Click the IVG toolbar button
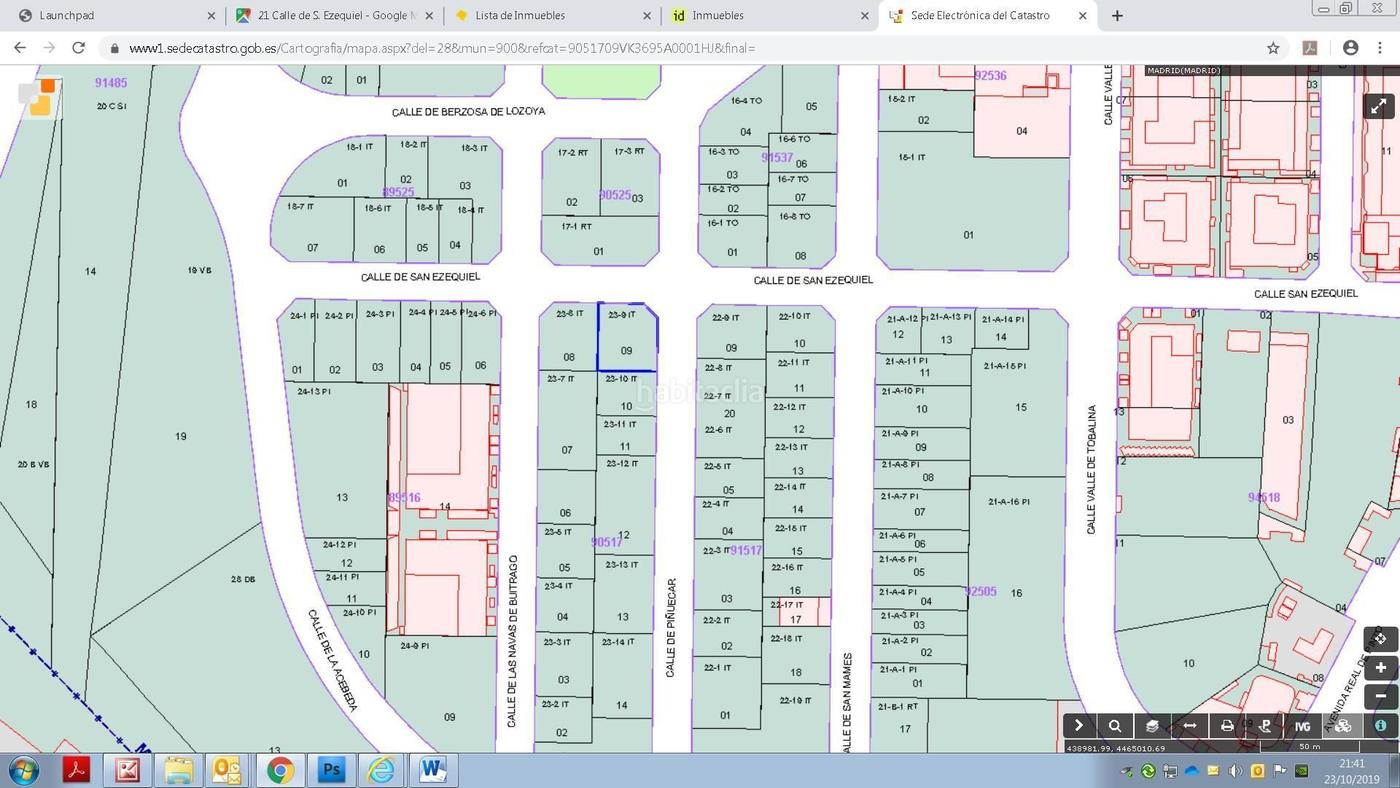This screenshot has height=788, width=1400. tap(1302, 726)
